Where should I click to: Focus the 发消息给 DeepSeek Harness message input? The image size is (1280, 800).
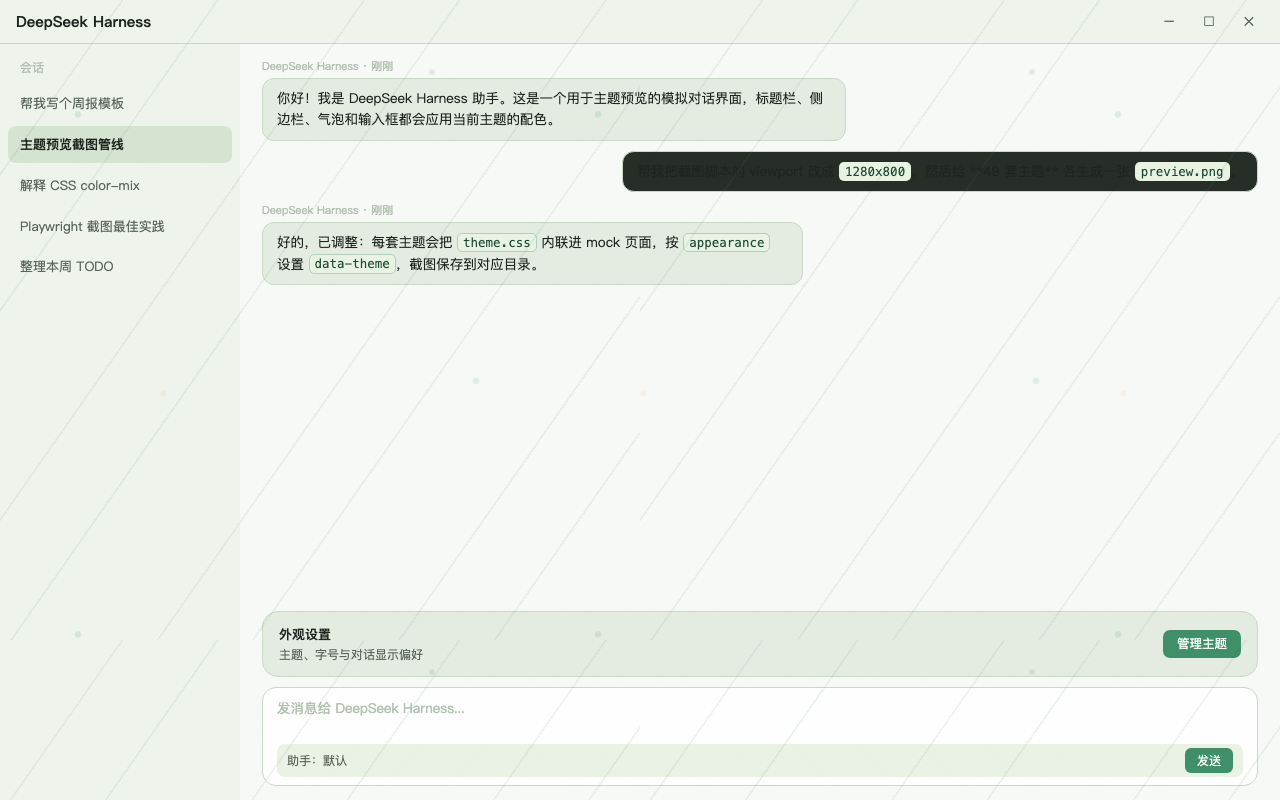pos(759,709)
